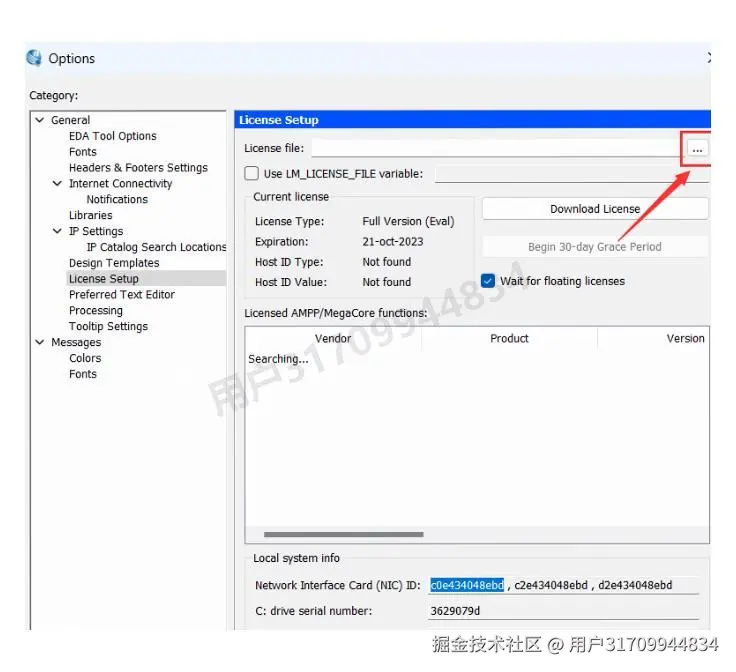Click the LM_LICENSE_FILE variable text field

point(571,174)
